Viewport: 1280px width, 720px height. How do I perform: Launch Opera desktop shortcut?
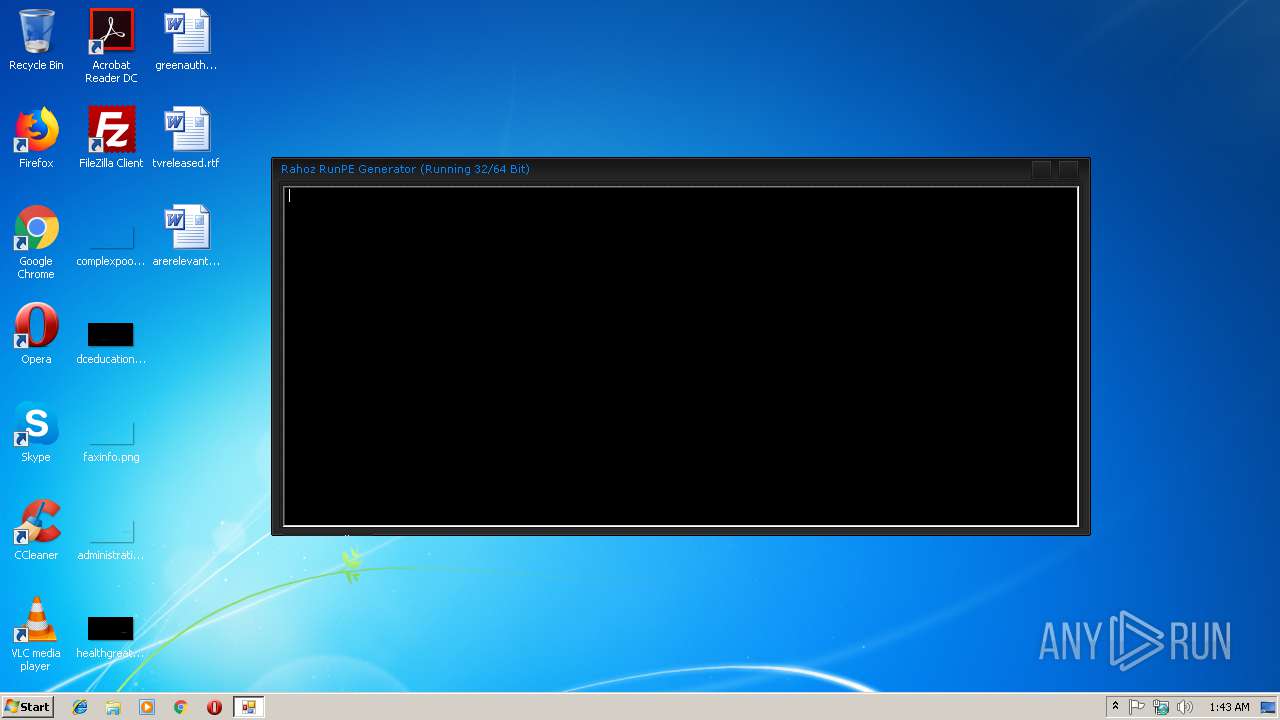coord(36,334)
